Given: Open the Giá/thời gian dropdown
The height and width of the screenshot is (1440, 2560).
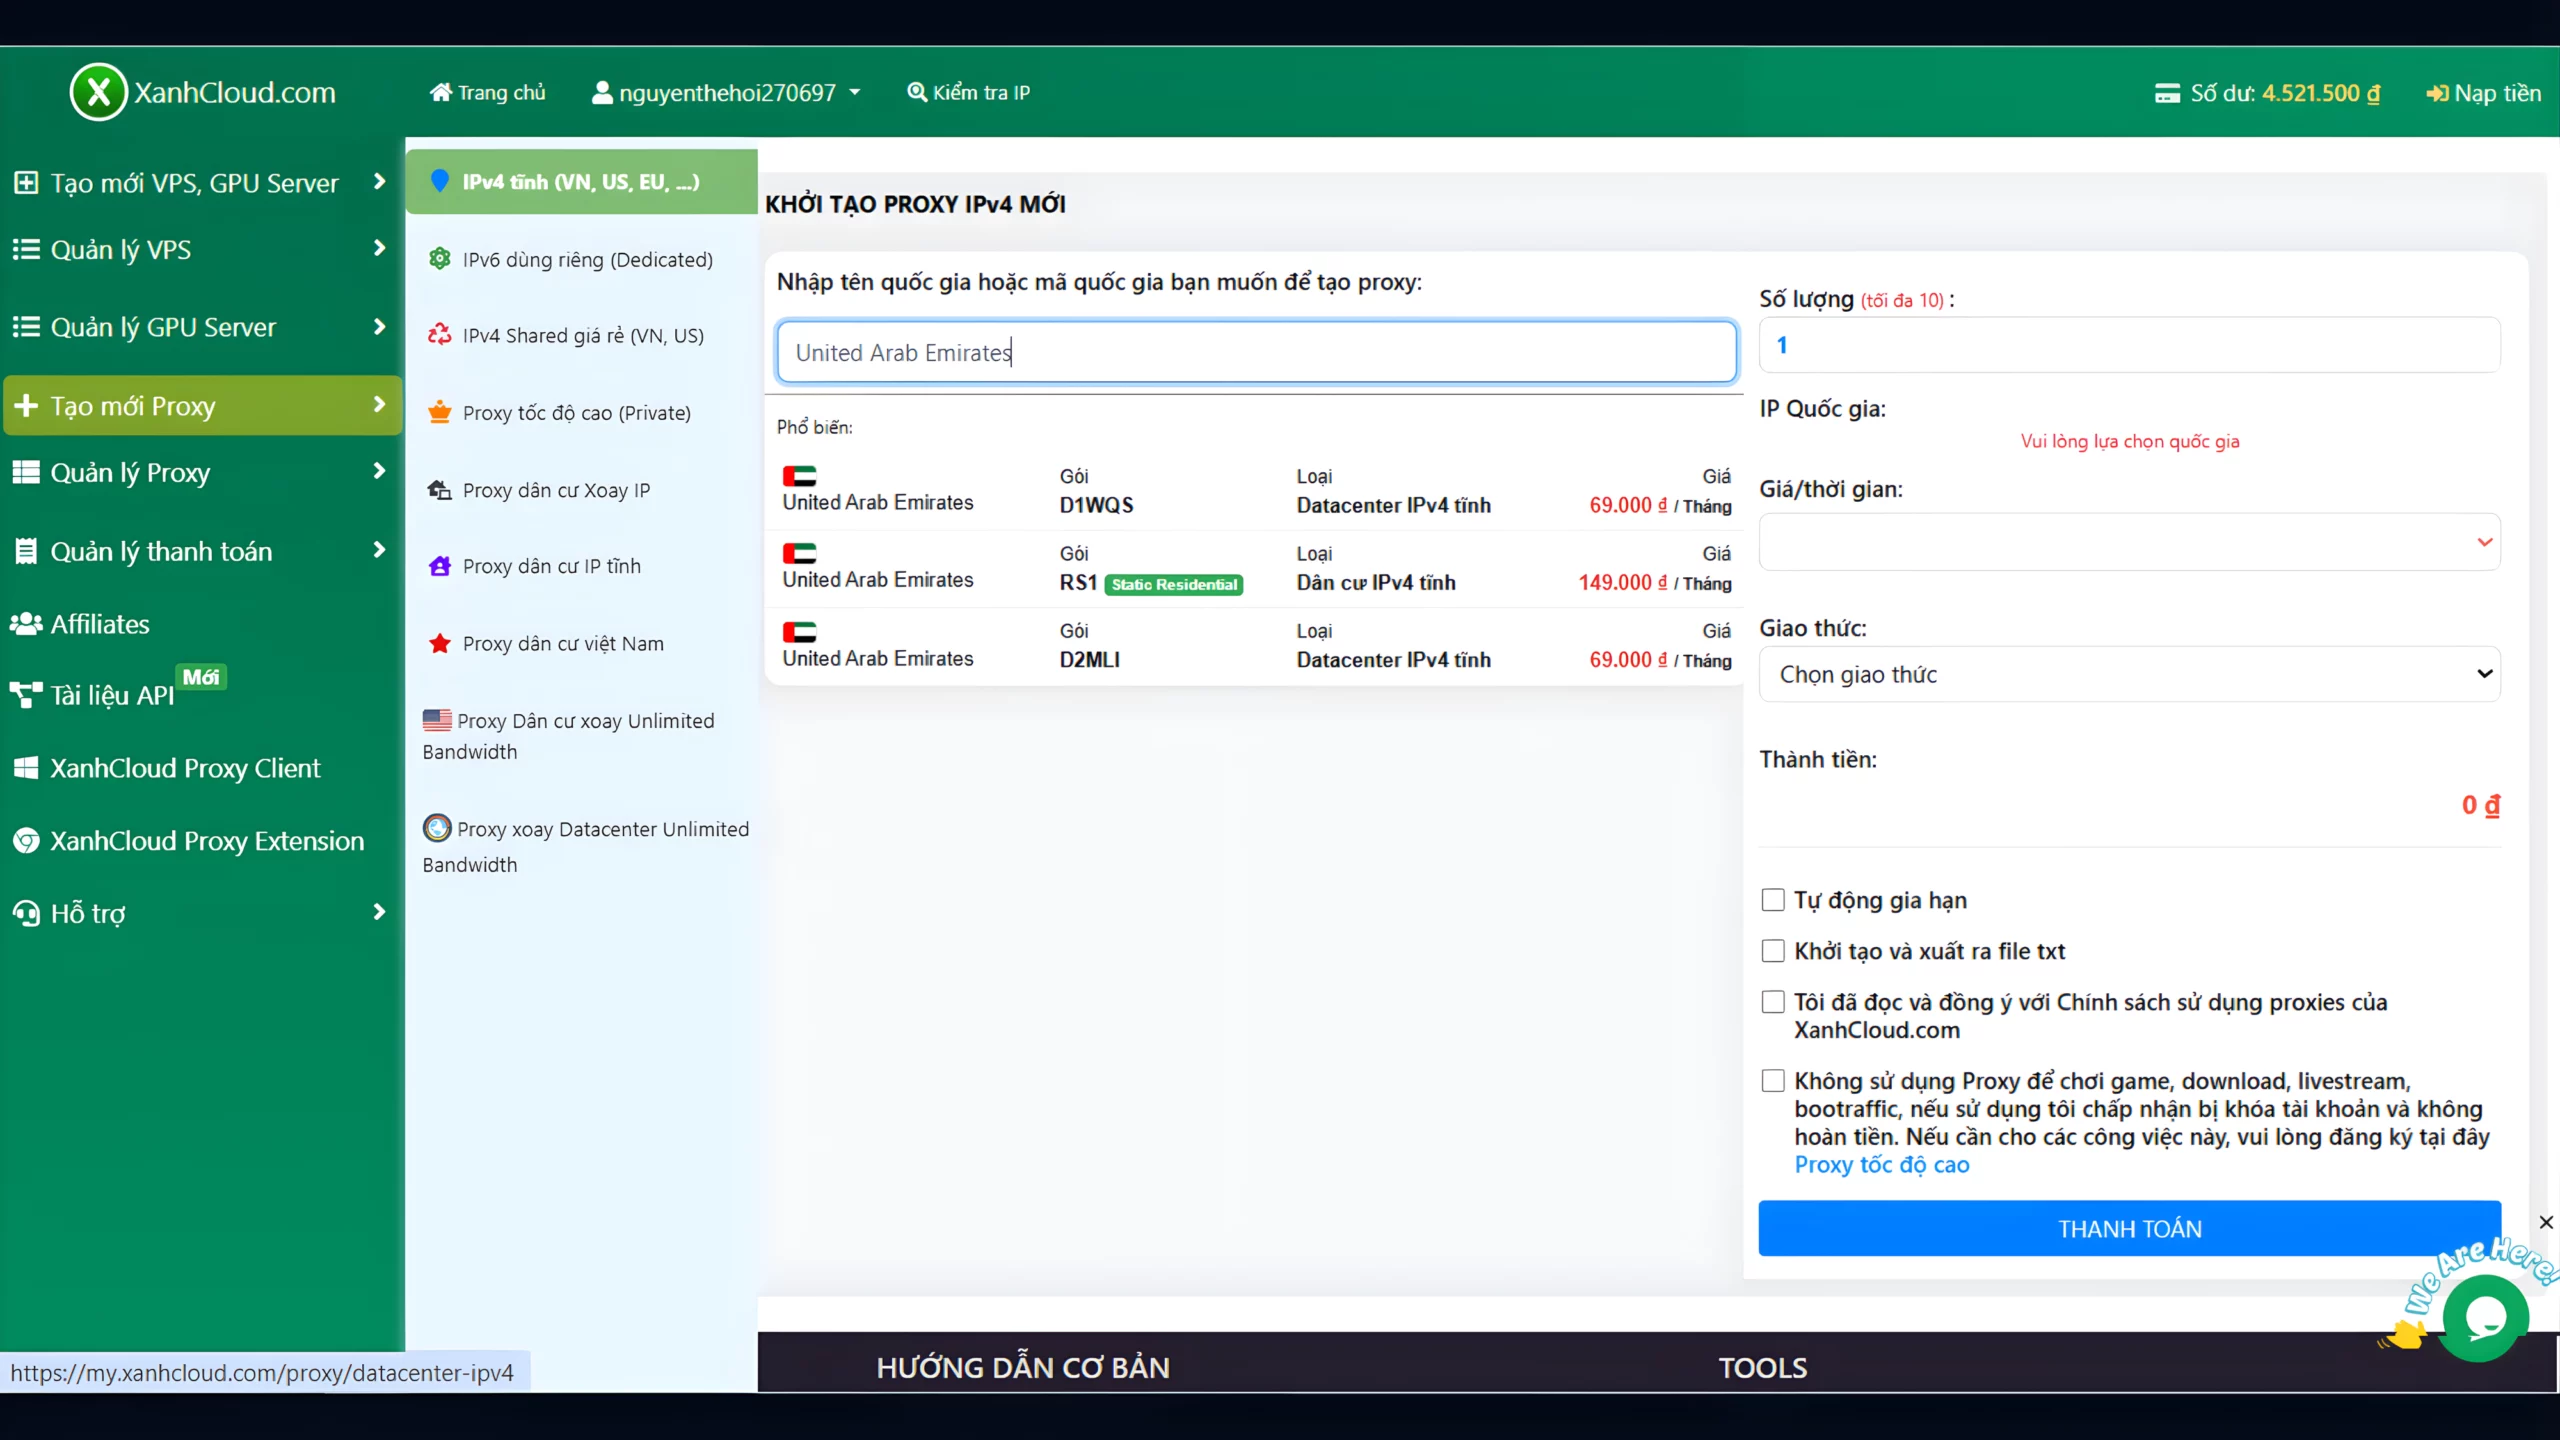Looking at the screenshot, I should (x=2129, y=542).
